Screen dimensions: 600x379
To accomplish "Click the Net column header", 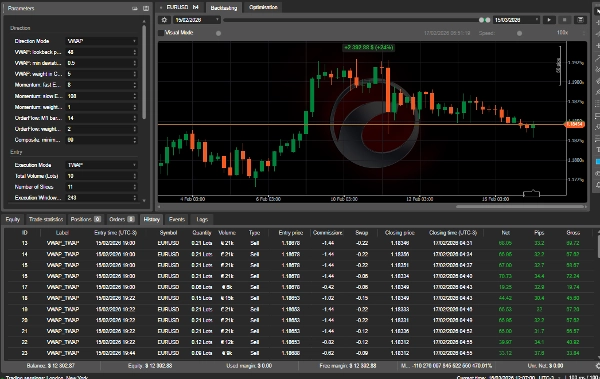I will (505, 233).
